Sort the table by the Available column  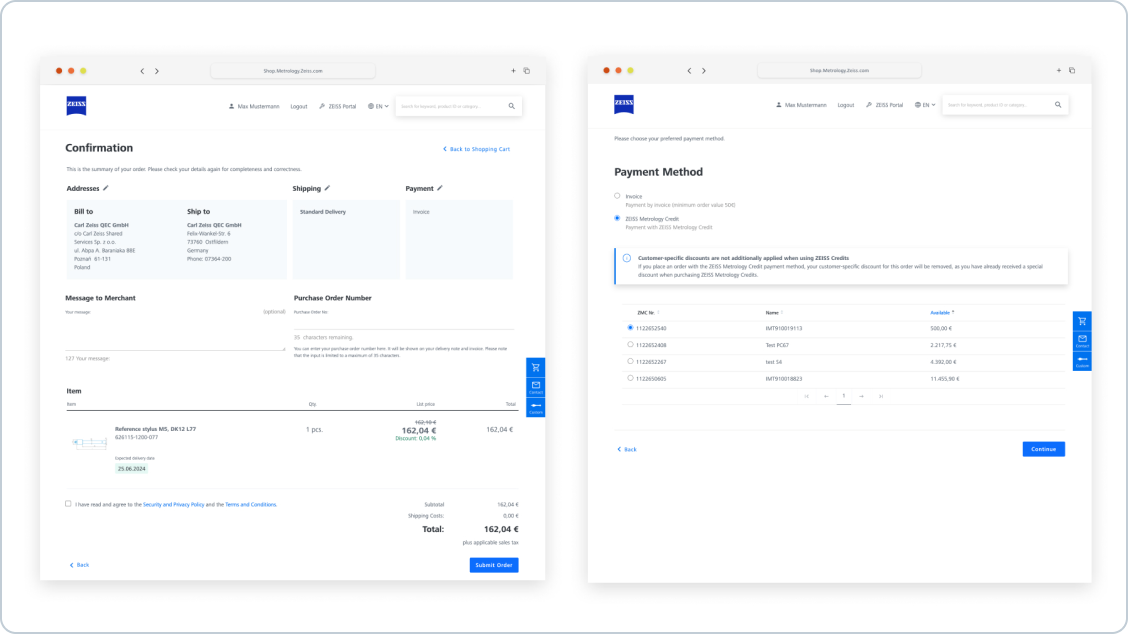[941, 312]
